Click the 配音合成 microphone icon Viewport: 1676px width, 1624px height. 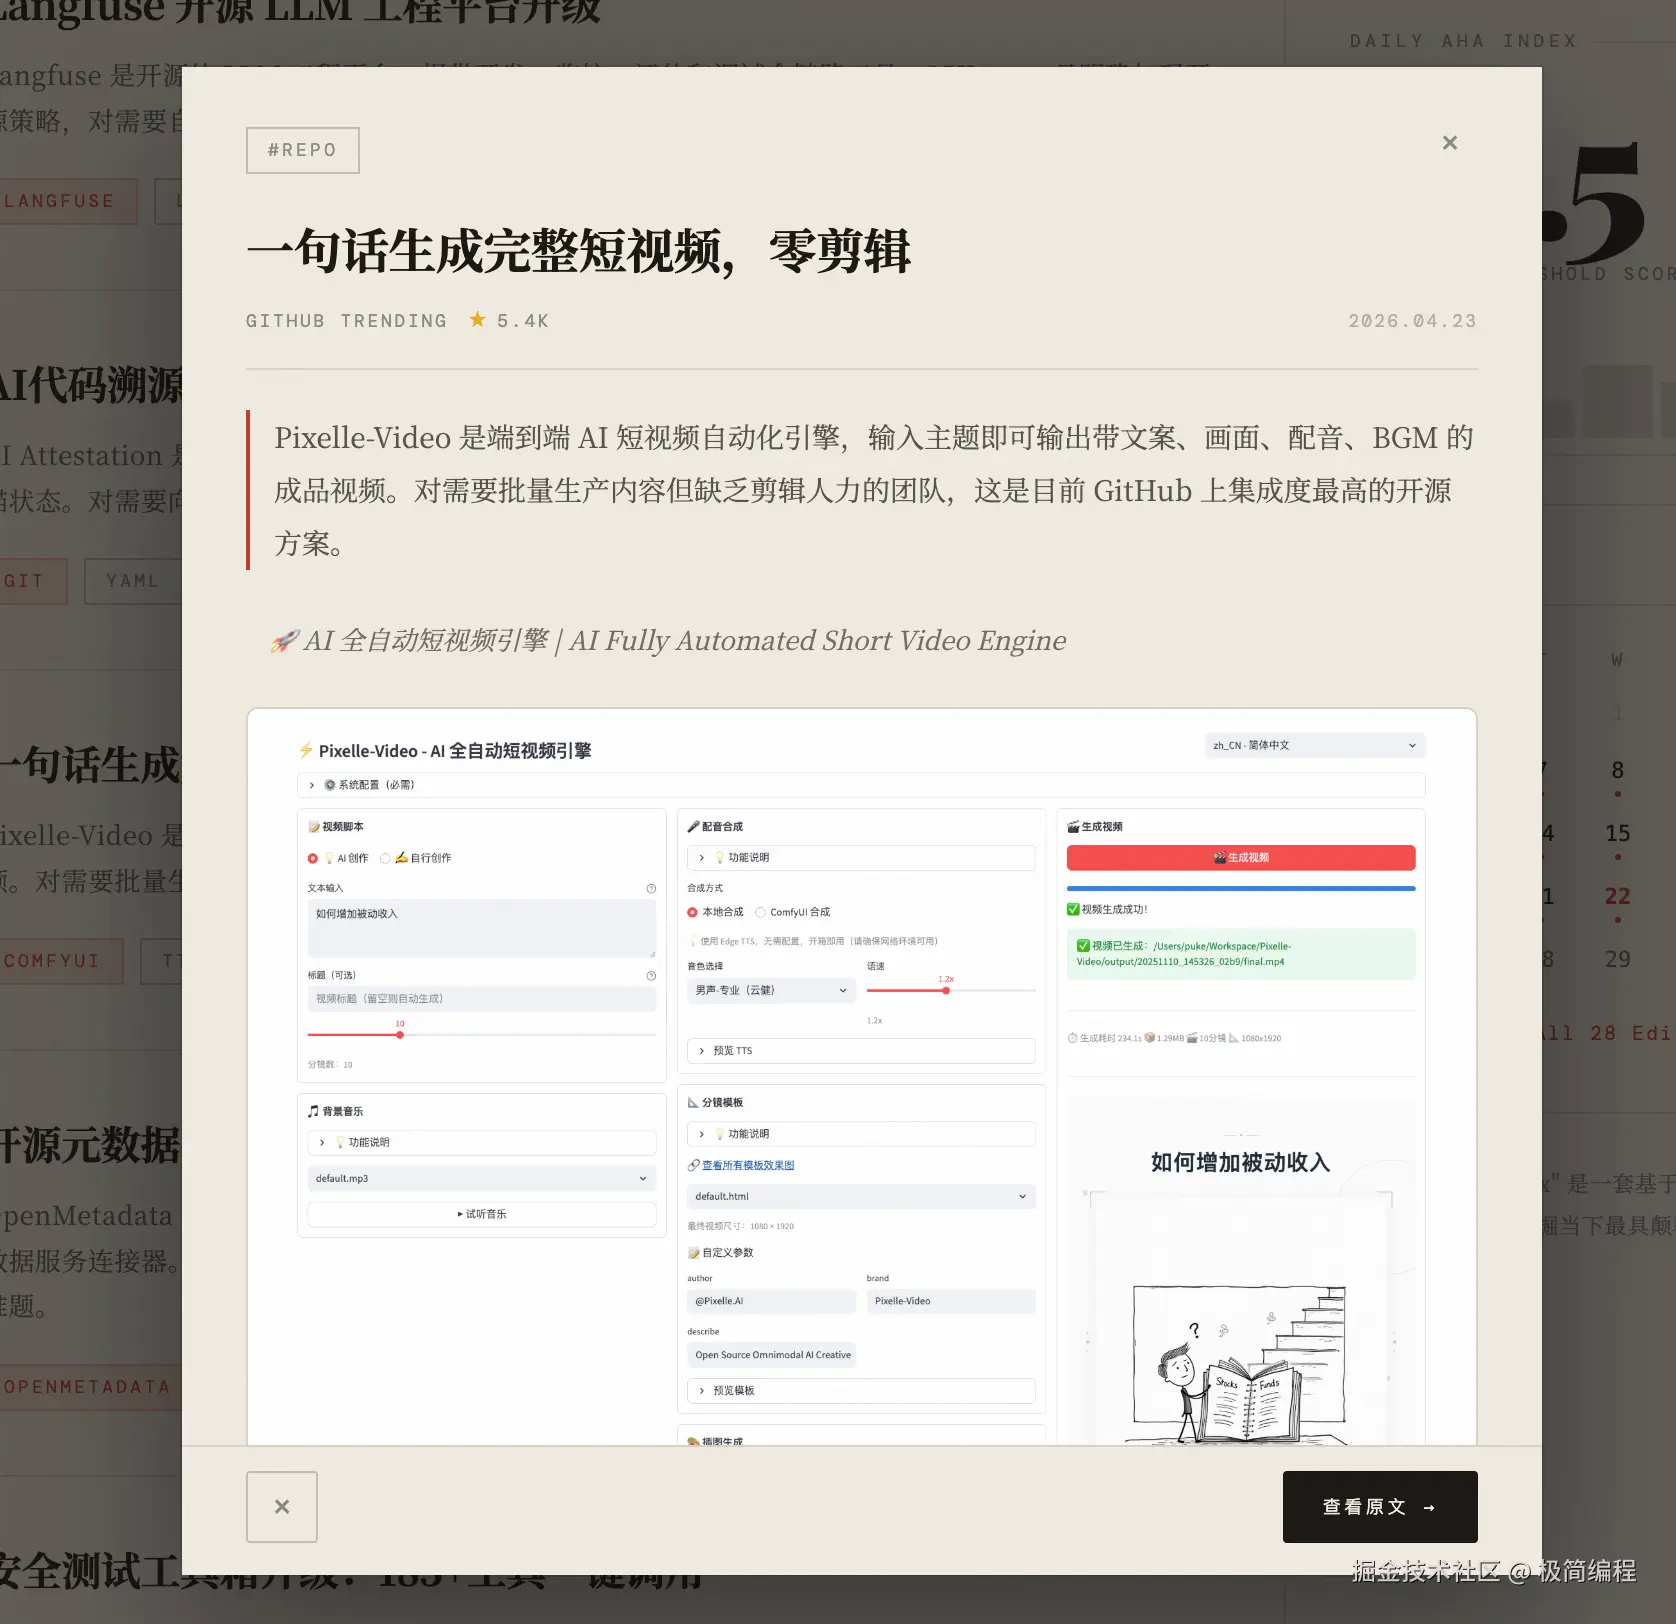(694, 826)
